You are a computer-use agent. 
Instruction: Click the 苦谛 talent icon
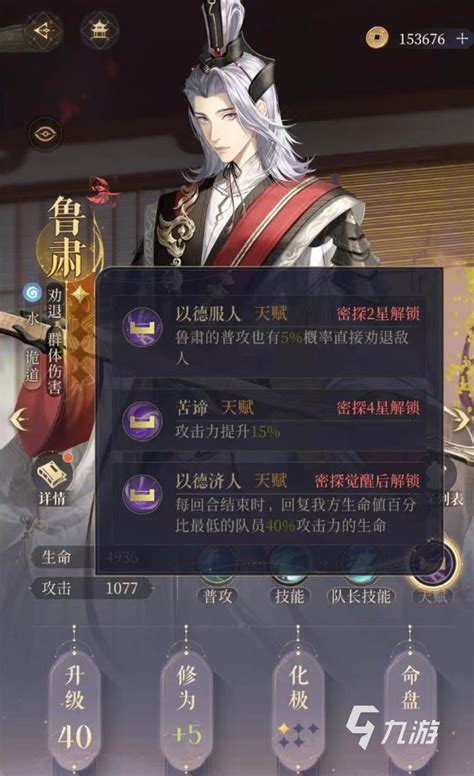click(142, 420)
